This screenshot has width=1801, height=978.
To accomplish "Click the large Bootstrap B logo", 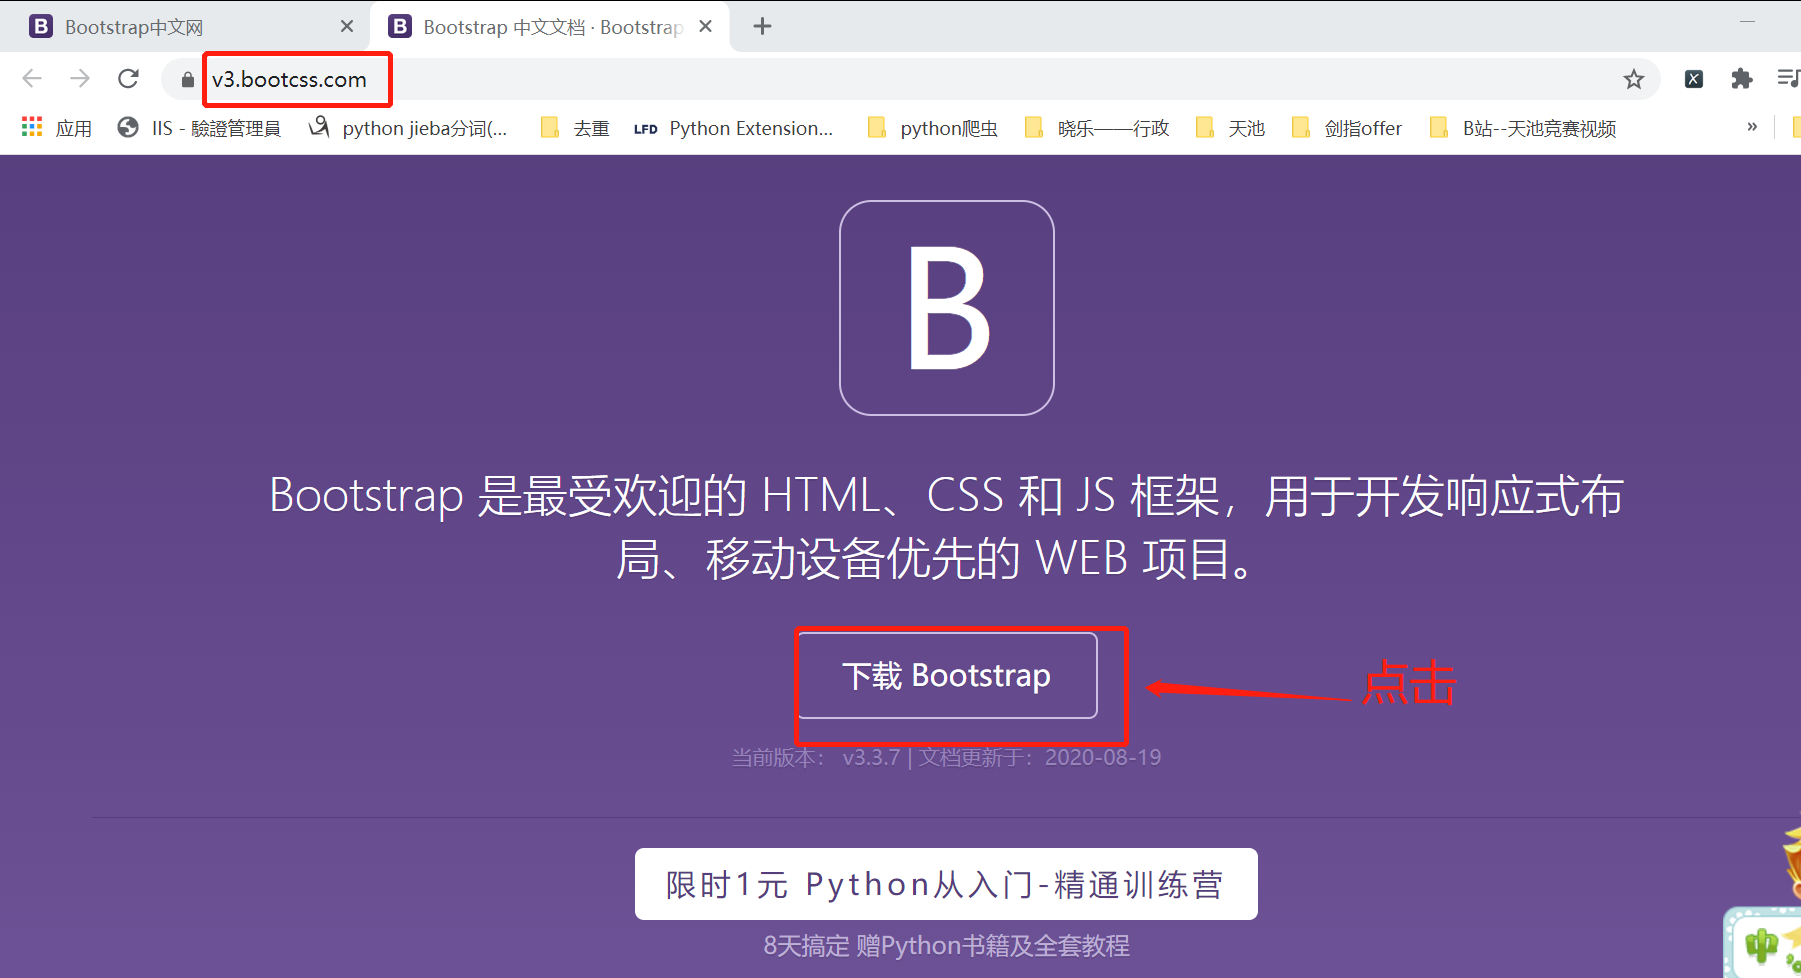I will (947, 308).
